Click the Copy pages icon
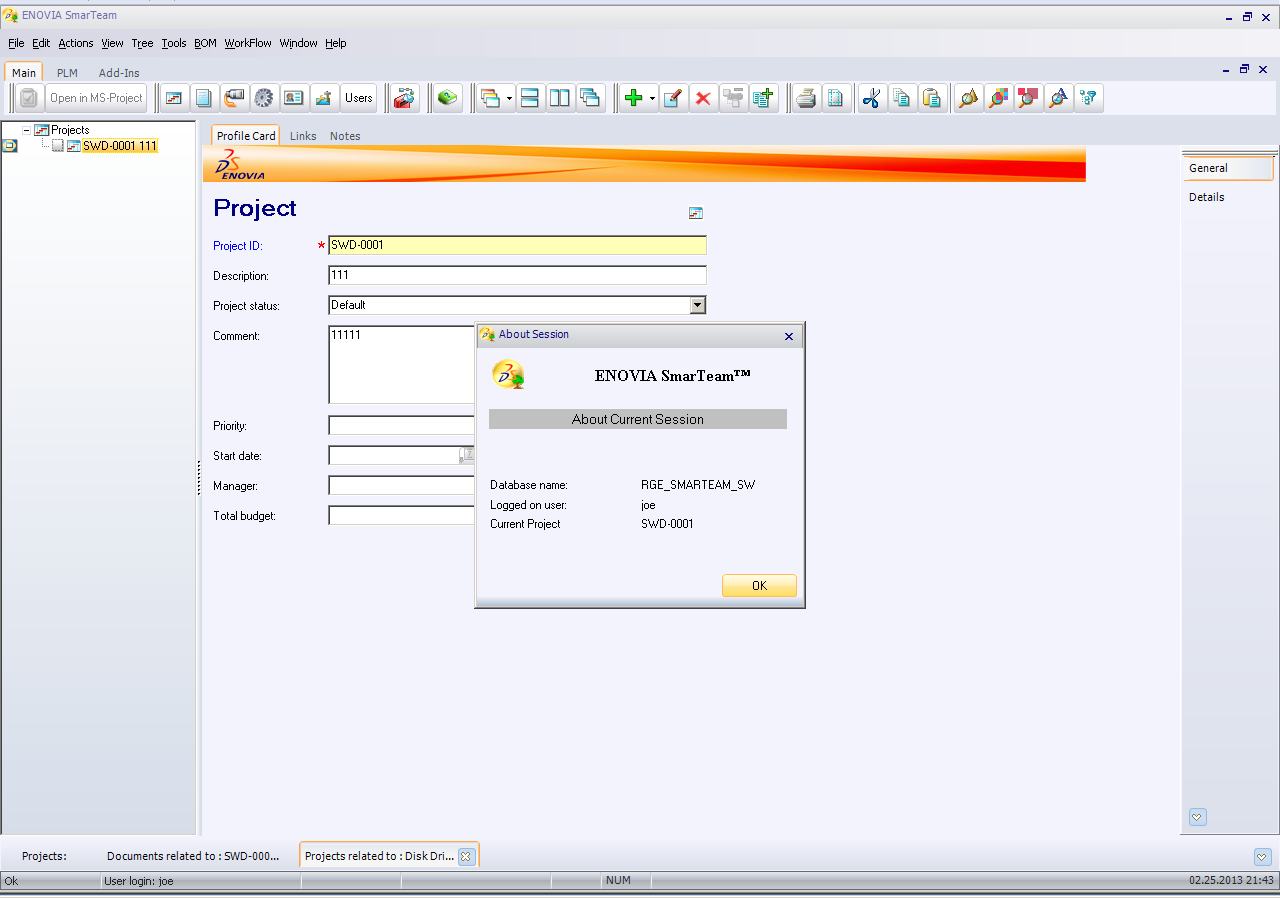Viewport: 1280px width, 898px height. click(x=902, y=98)
